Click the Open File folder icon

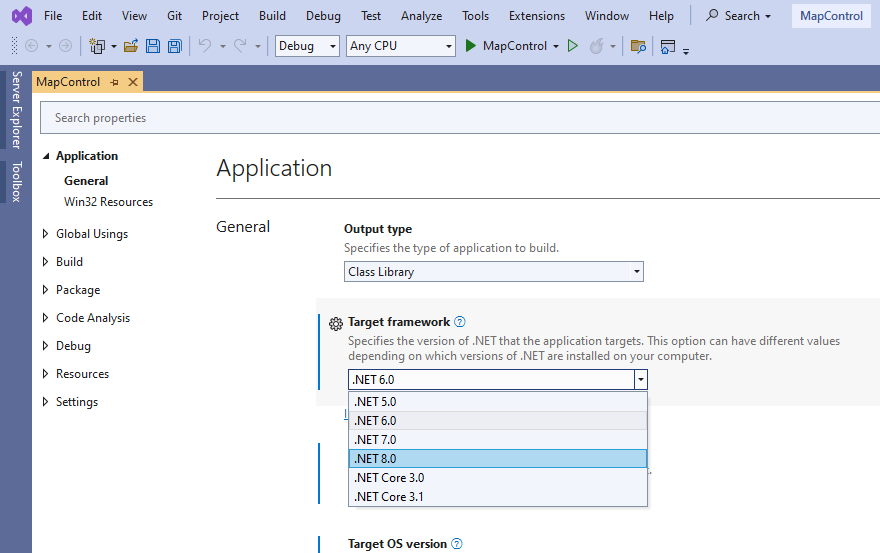(131, 46)
